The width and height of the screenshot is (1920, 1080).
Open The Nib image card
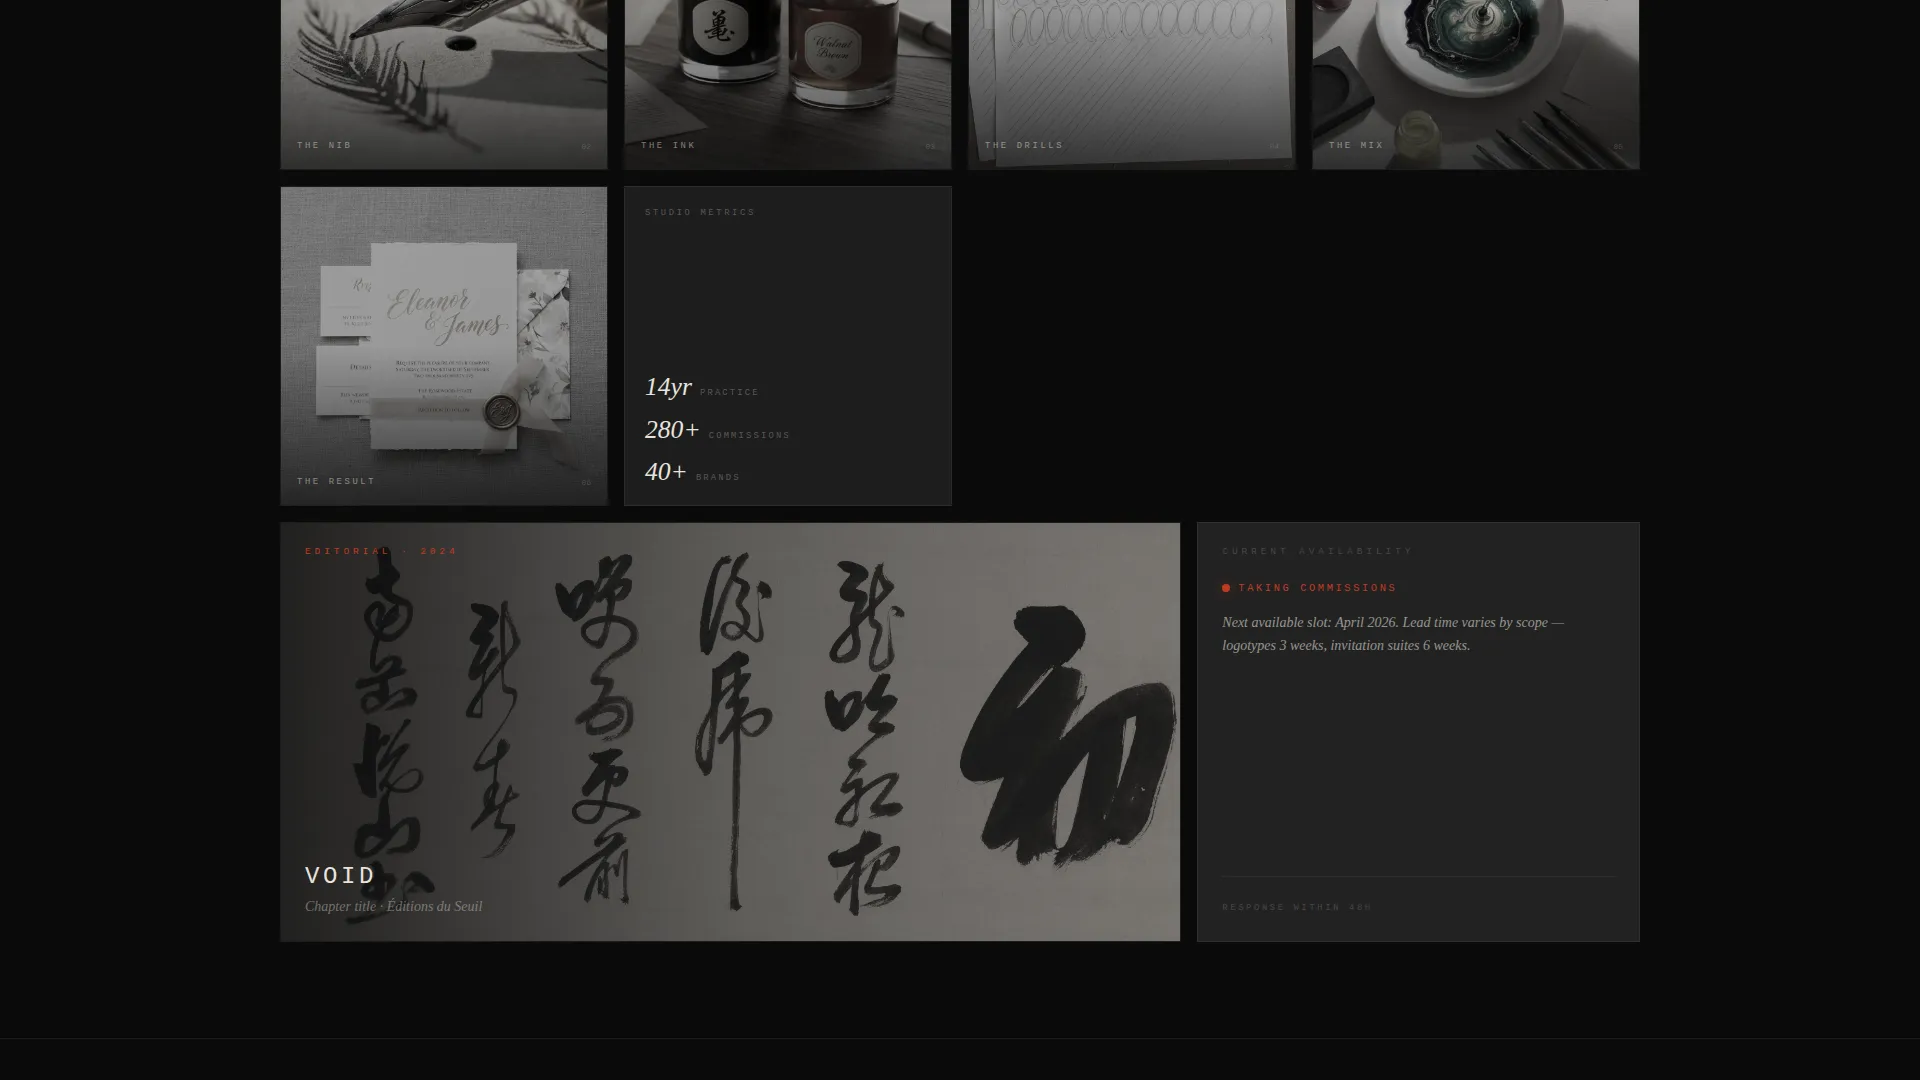point(444,84)
